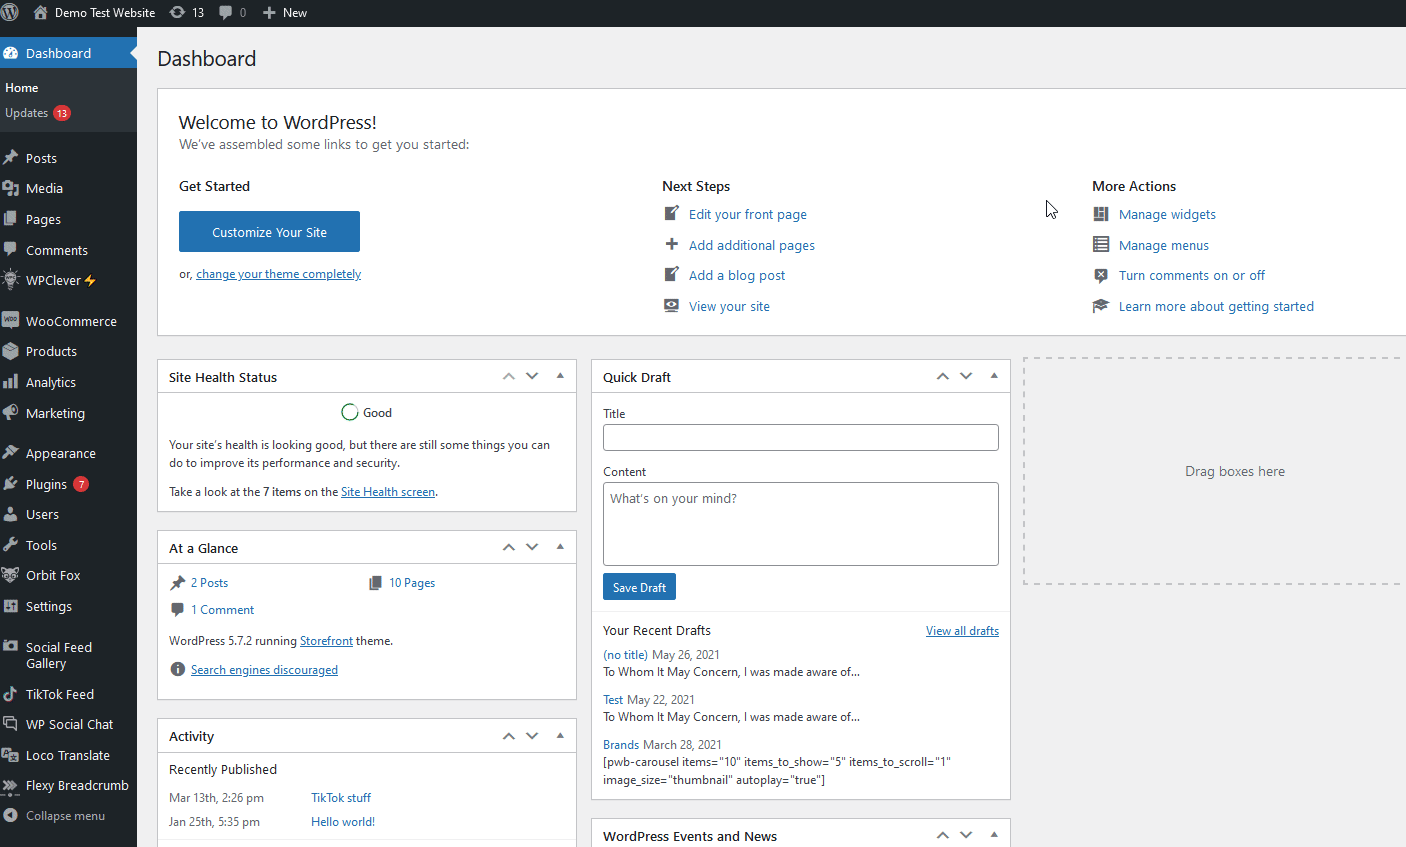
Task: Click the Analytics bar-chart icon
Action: click(16, 382)
